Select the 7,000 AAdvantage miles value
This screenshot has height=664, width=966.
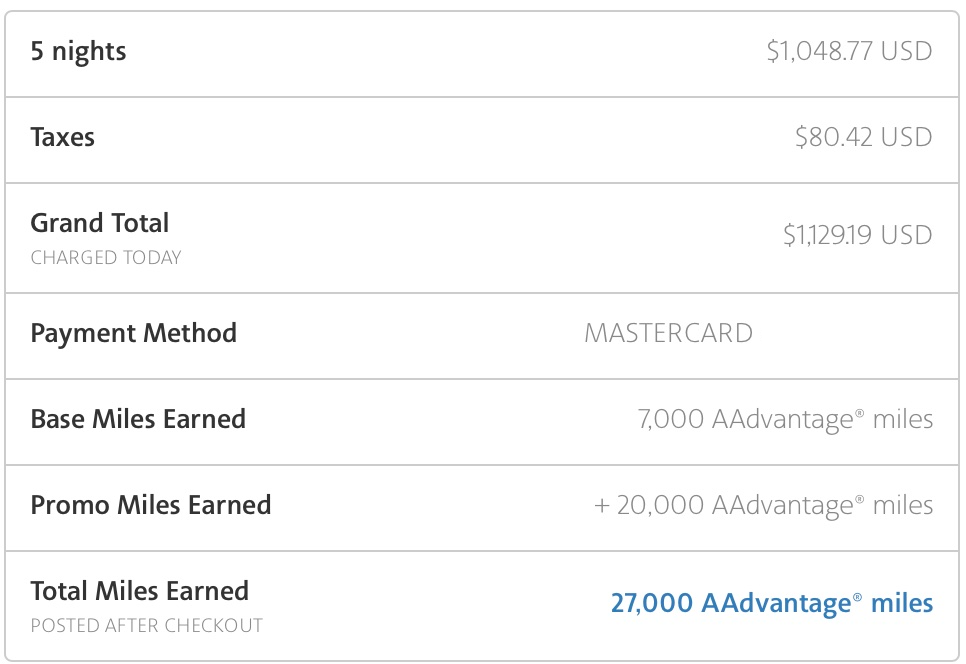tap(785, 419)
